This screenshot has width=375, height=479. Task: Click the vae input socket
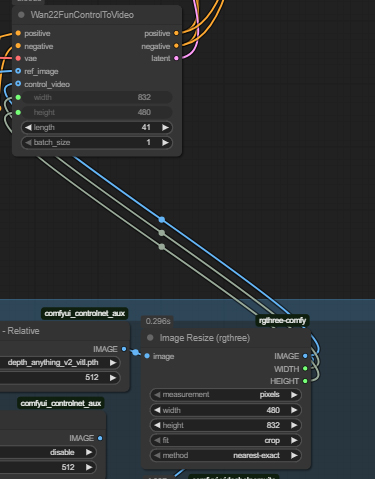tap(18, 58)
